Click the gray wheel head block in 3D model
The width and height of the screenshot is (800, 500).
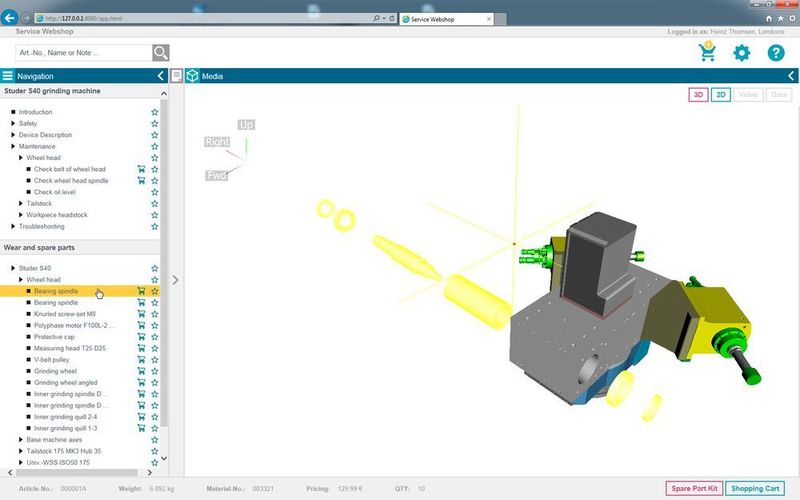598,263
